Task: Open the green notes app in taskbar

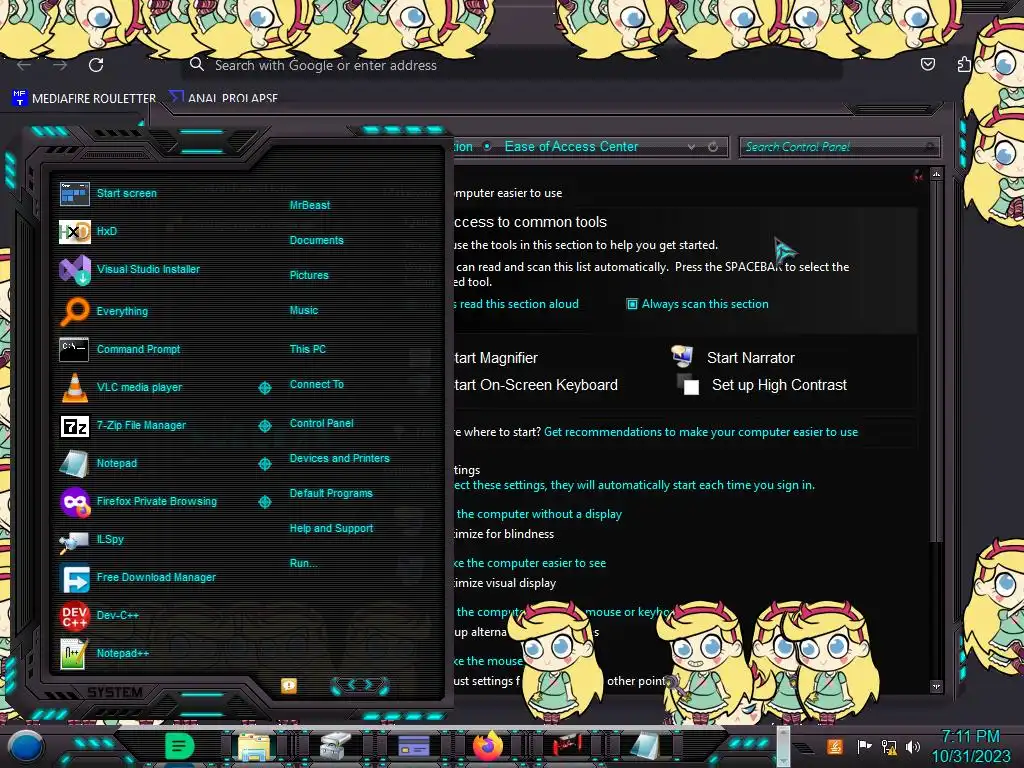Action: [179, 746]
